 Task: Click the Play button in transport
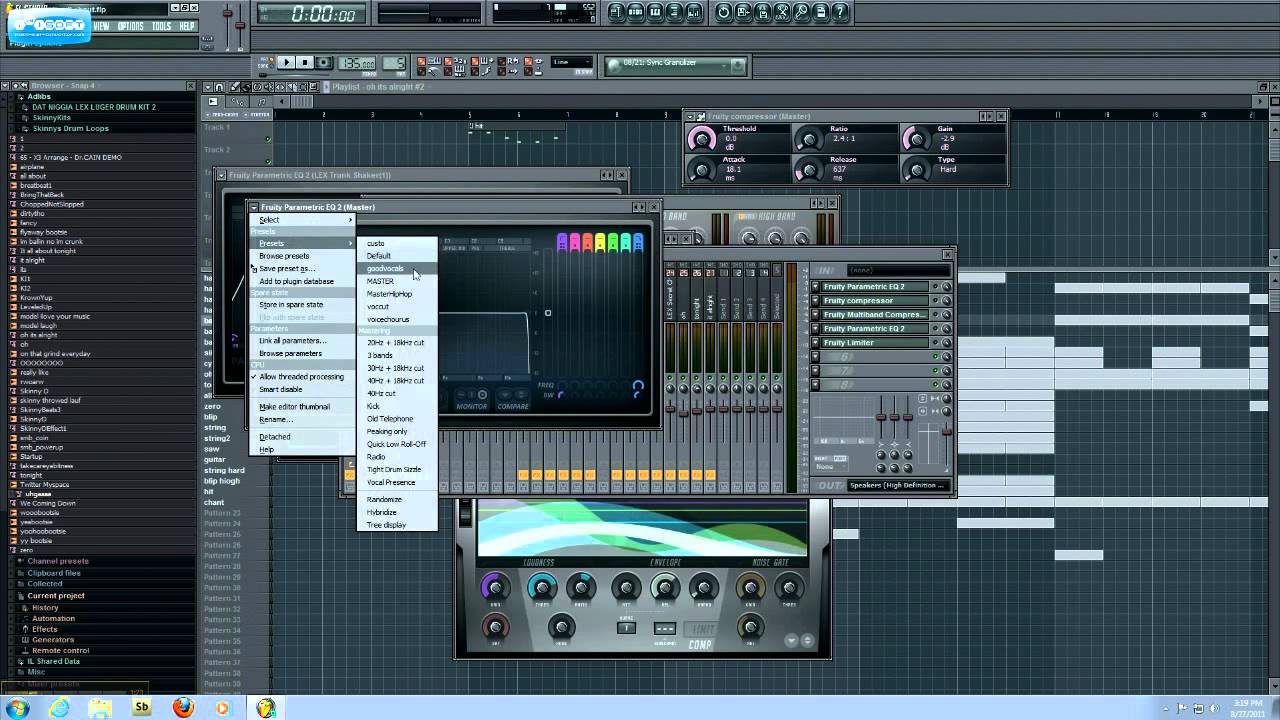(287, 62)
